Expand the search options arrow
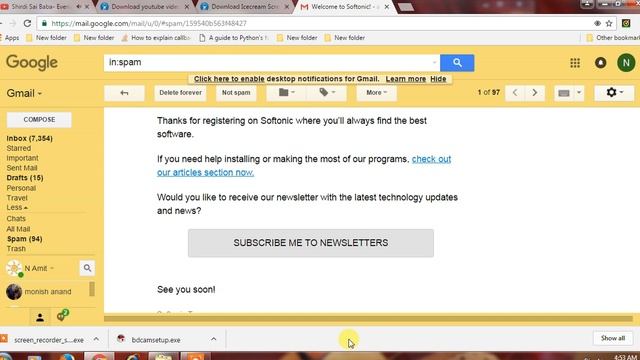Image resolution: width=640 pixels, height=360 pixels. pyautogui.click(x=434, y=63)
